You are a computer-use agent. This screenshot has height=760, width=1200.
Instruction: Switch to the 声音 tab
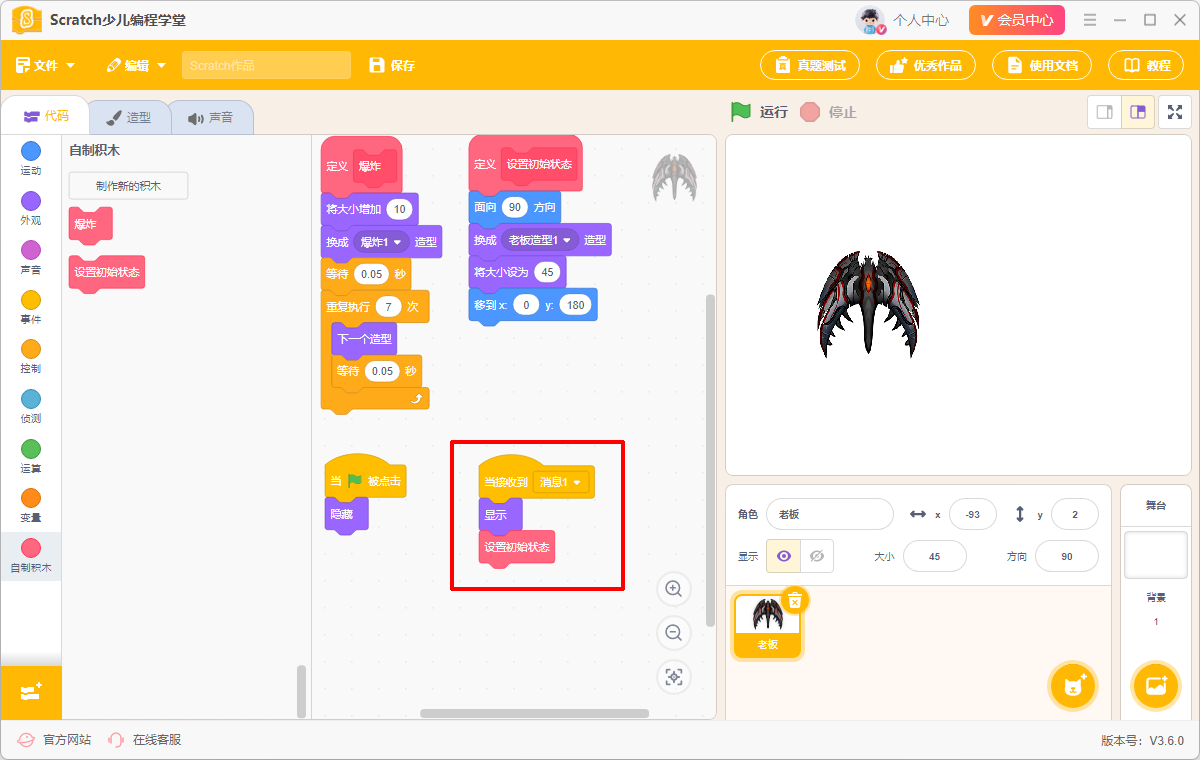[x=210, y=117]
